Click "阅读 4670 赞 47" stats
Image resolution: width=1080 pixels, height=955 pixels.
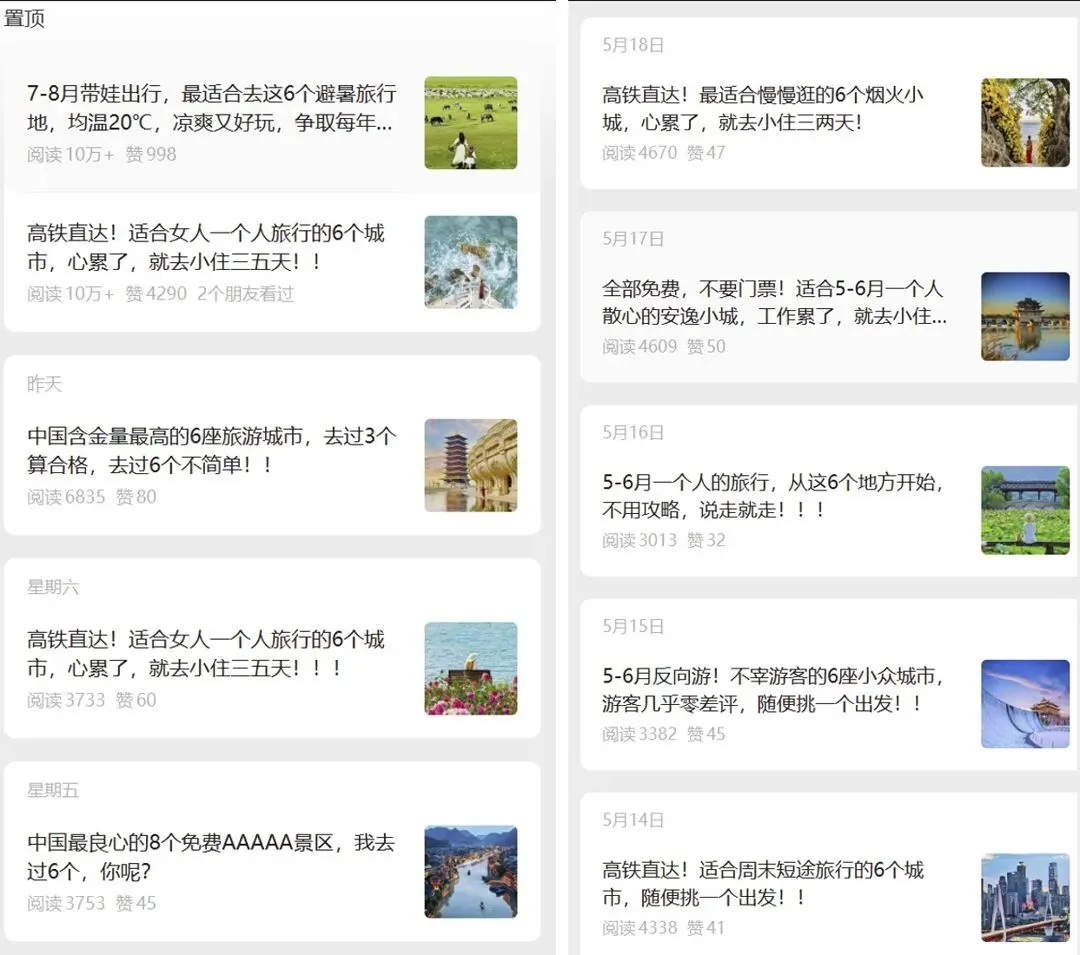click(663, 153)
